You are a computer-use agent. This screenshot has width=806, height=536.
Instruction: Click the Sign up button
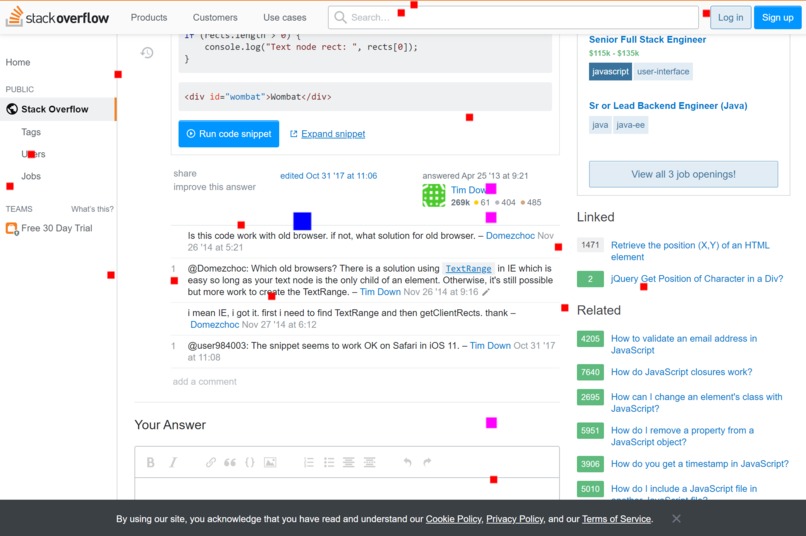point(777,17)
